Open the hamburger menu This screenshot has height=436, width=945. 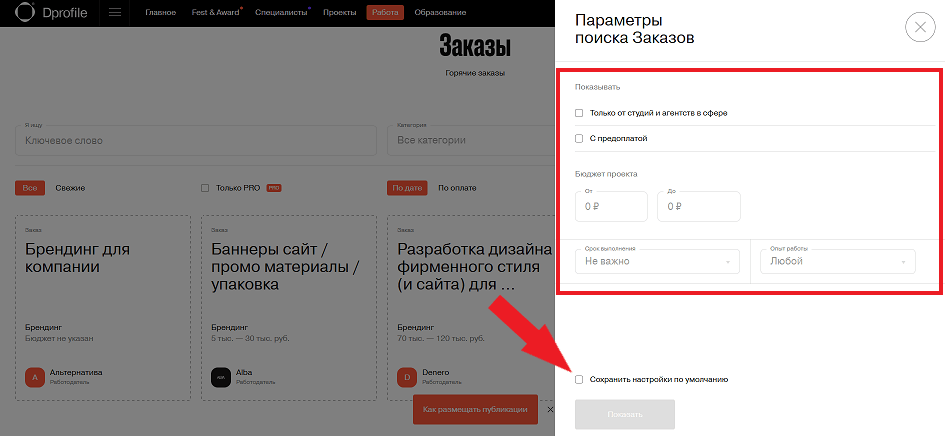coord(115,12)
